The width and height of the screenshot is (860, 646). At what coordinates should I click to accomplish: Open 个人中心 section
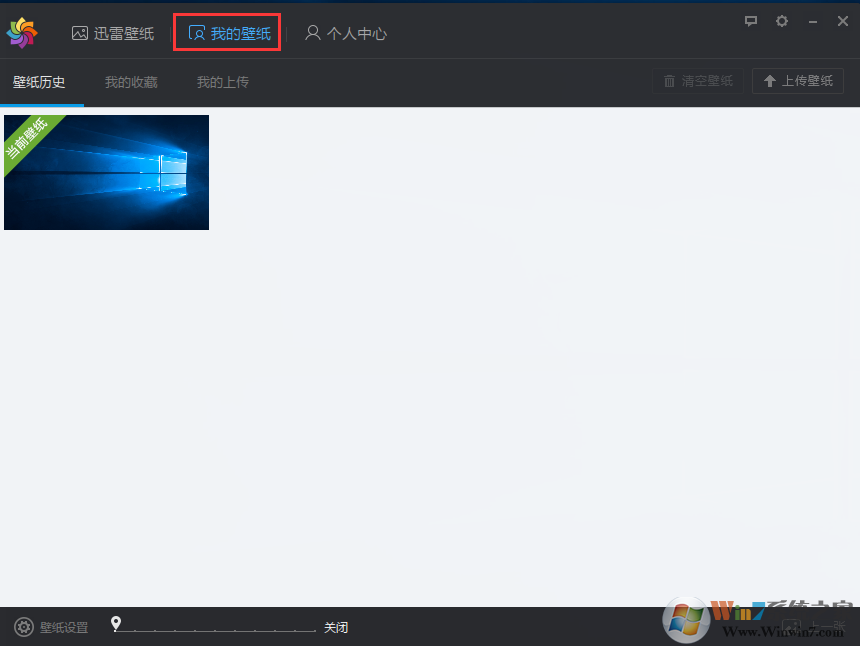click(346, 33)
